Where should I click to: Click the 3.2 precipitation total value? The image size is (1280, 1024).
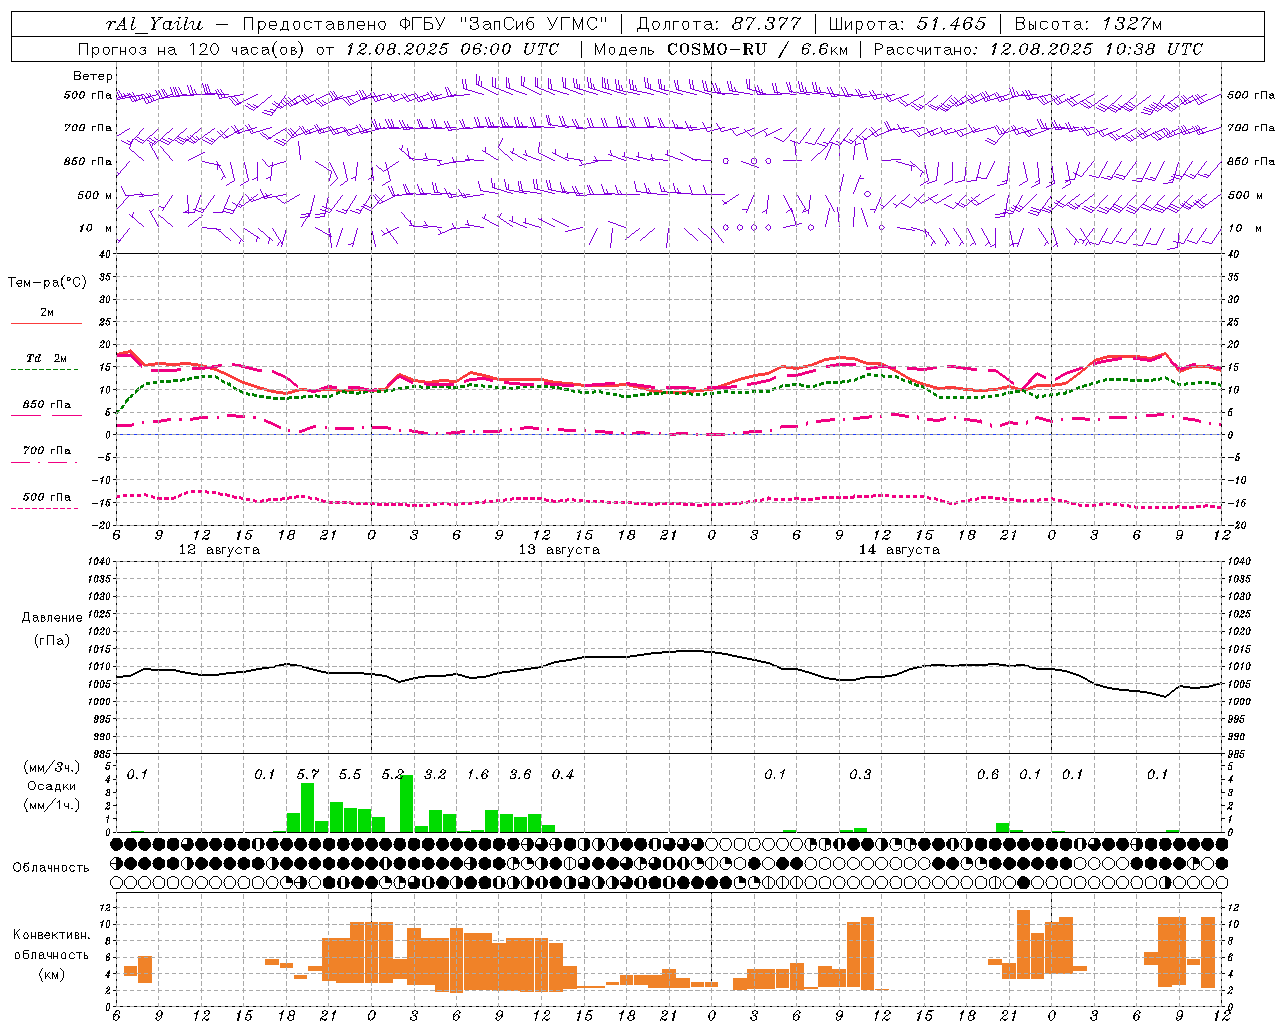[435, 775]
